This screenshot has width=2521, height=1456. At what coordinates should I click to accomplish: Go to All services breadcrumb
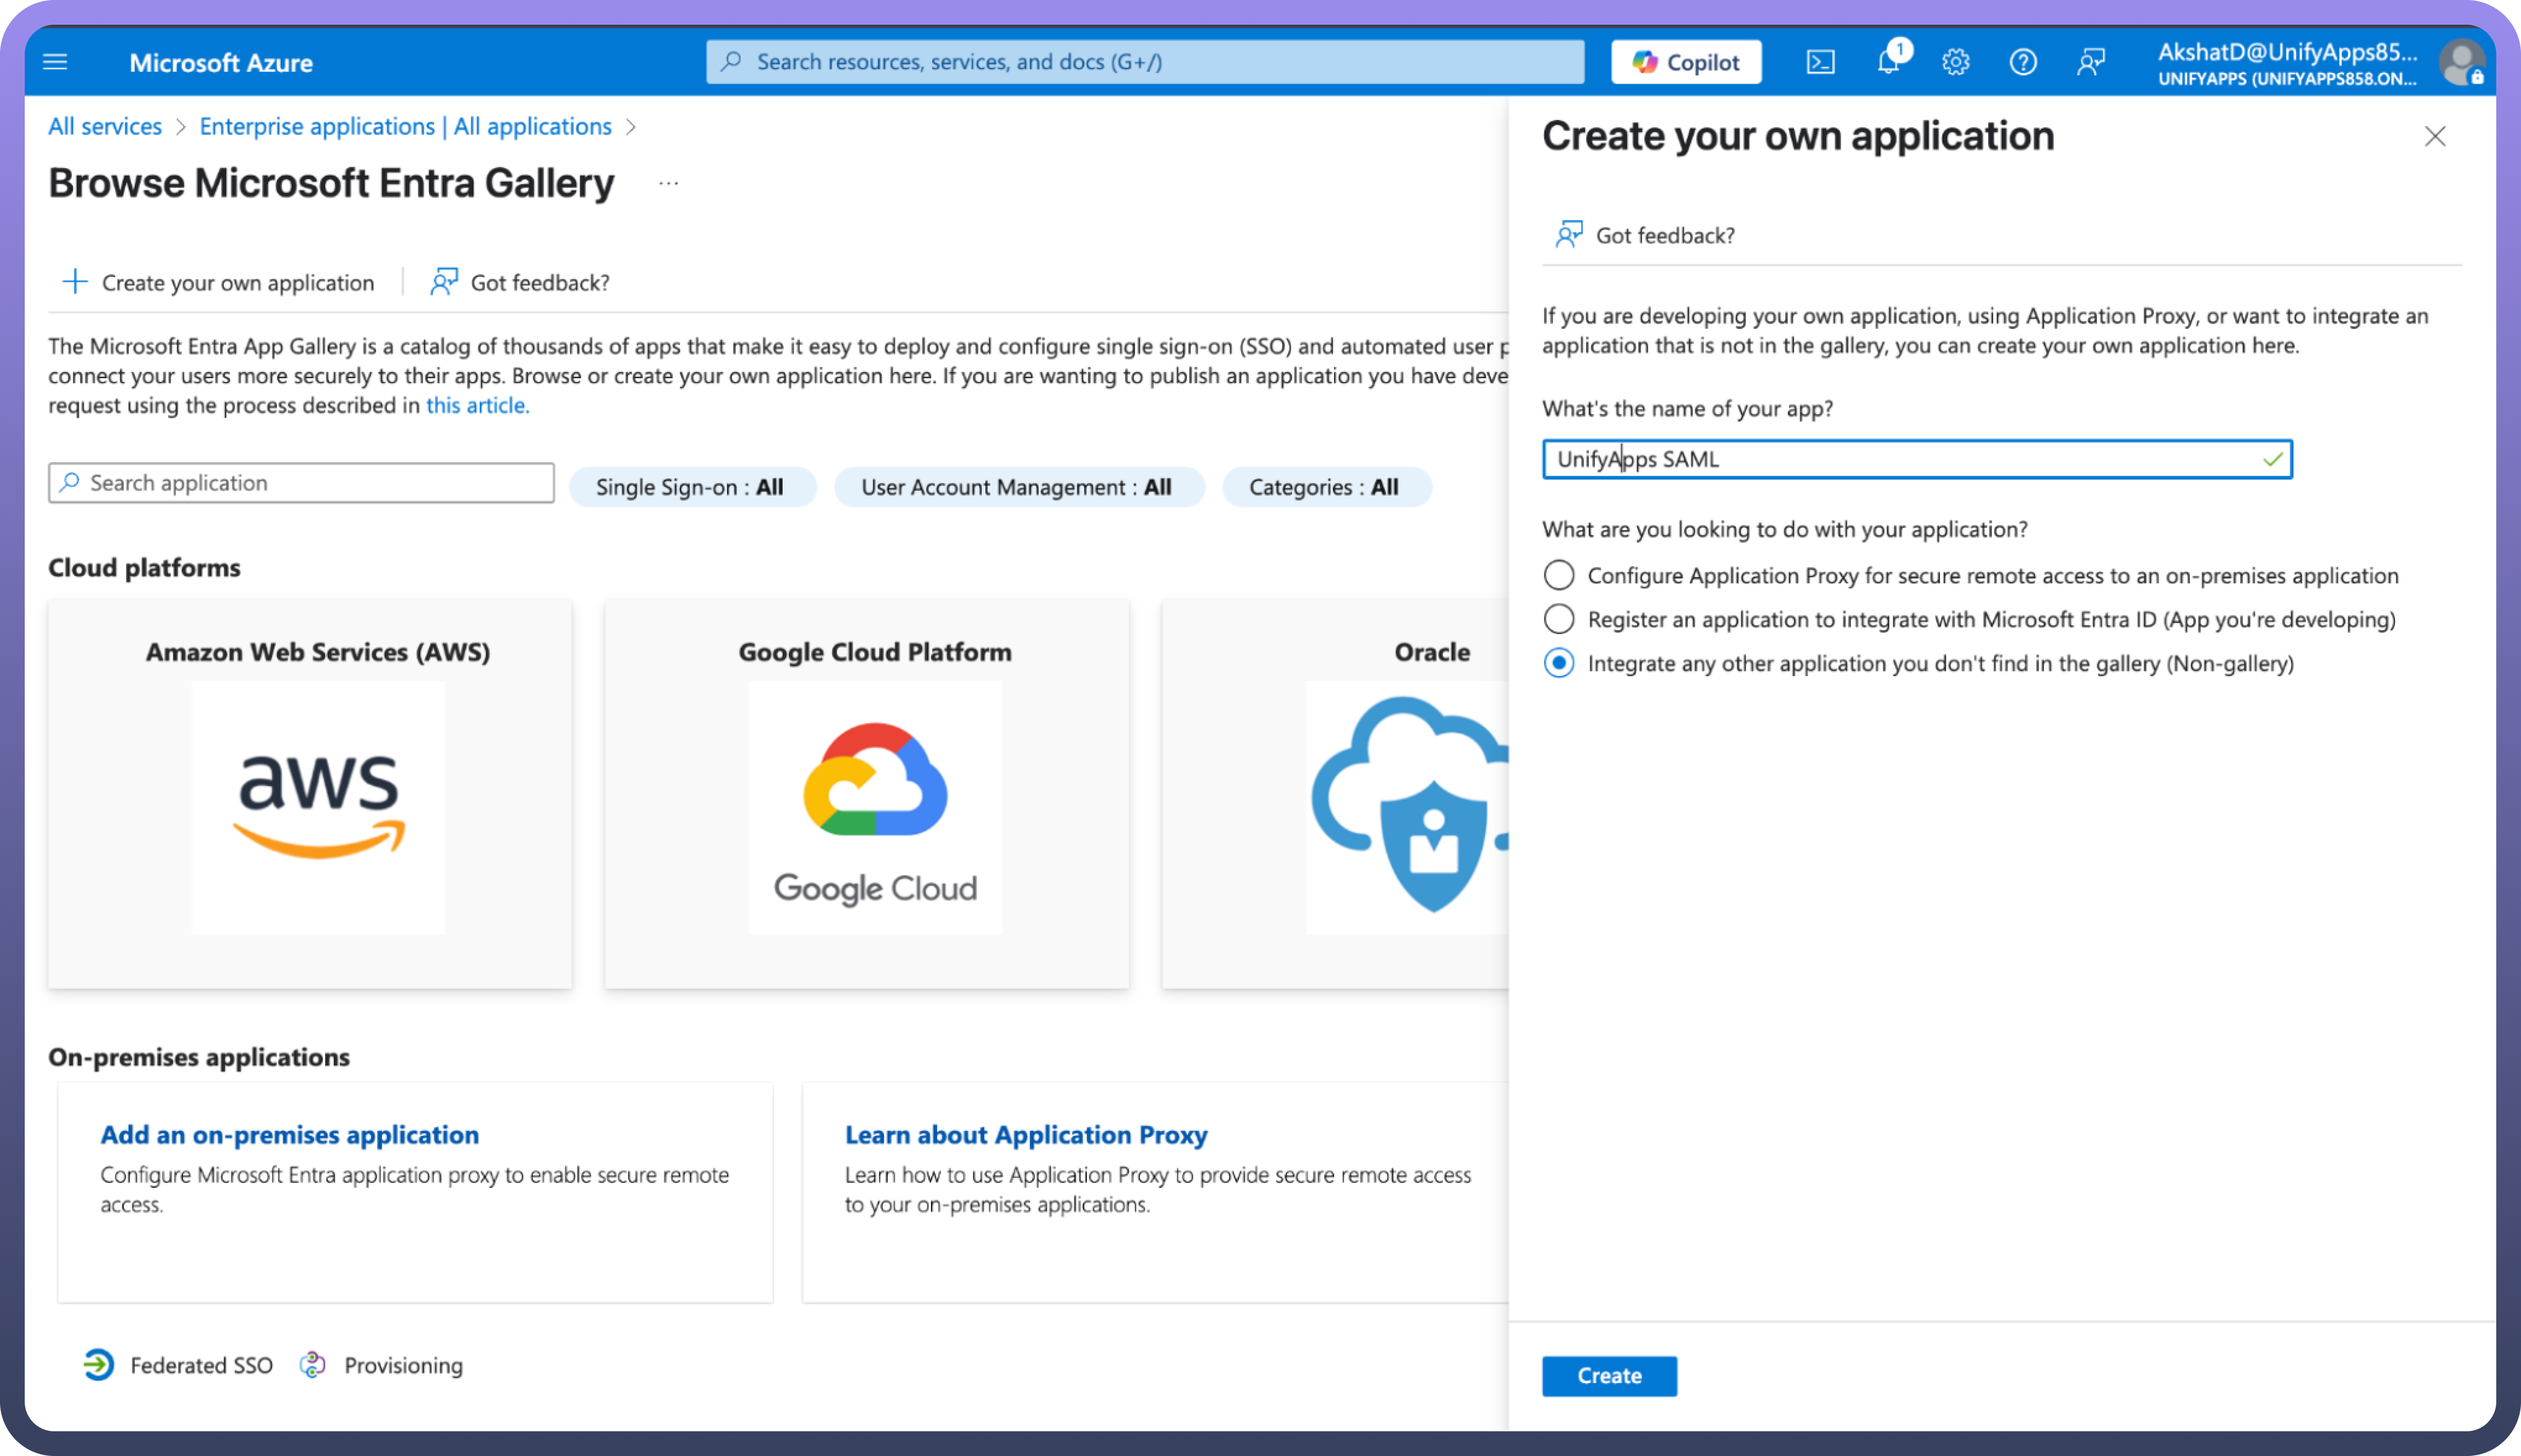(105, 126)
